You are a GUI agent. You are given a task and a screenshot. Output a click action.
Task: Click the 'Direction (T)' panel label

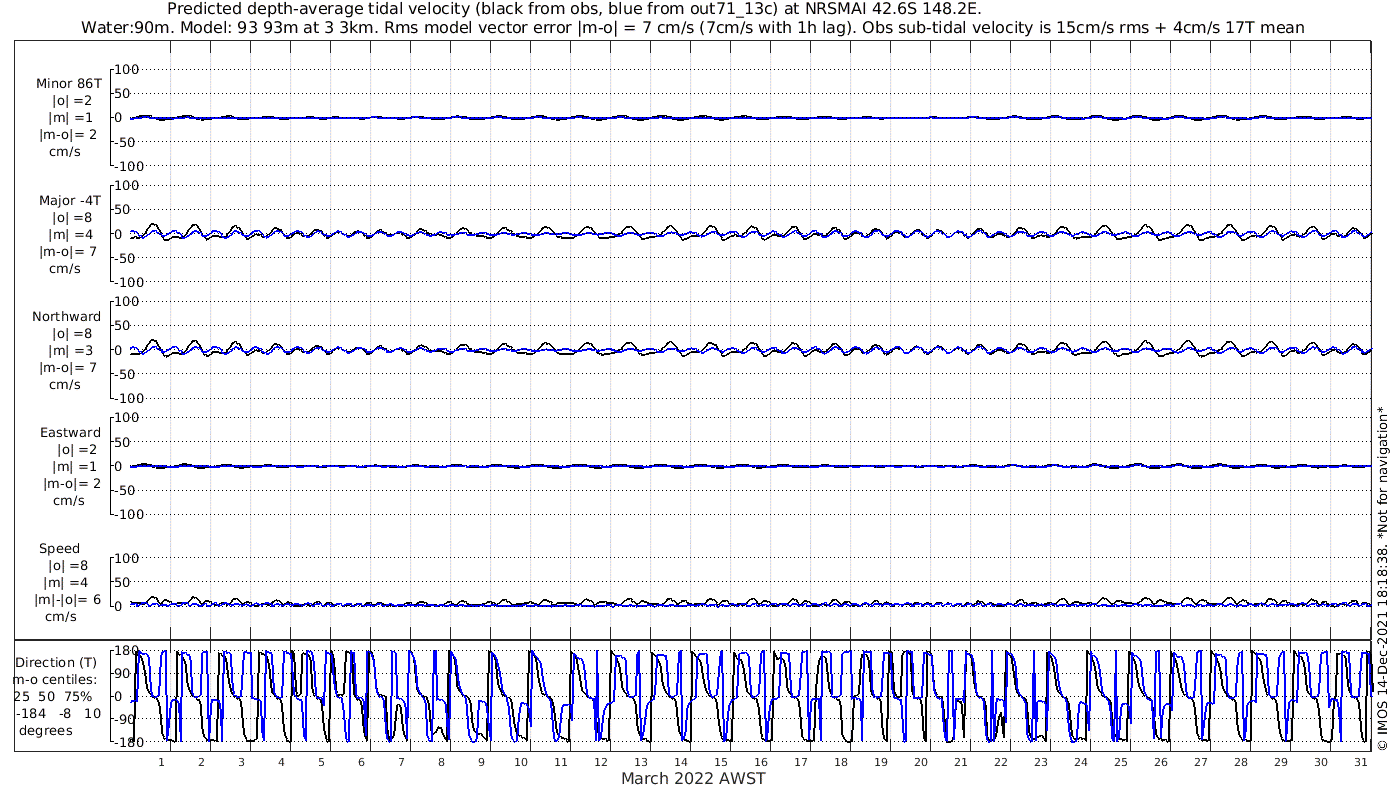pyautogui.click(x=58, y=662)
